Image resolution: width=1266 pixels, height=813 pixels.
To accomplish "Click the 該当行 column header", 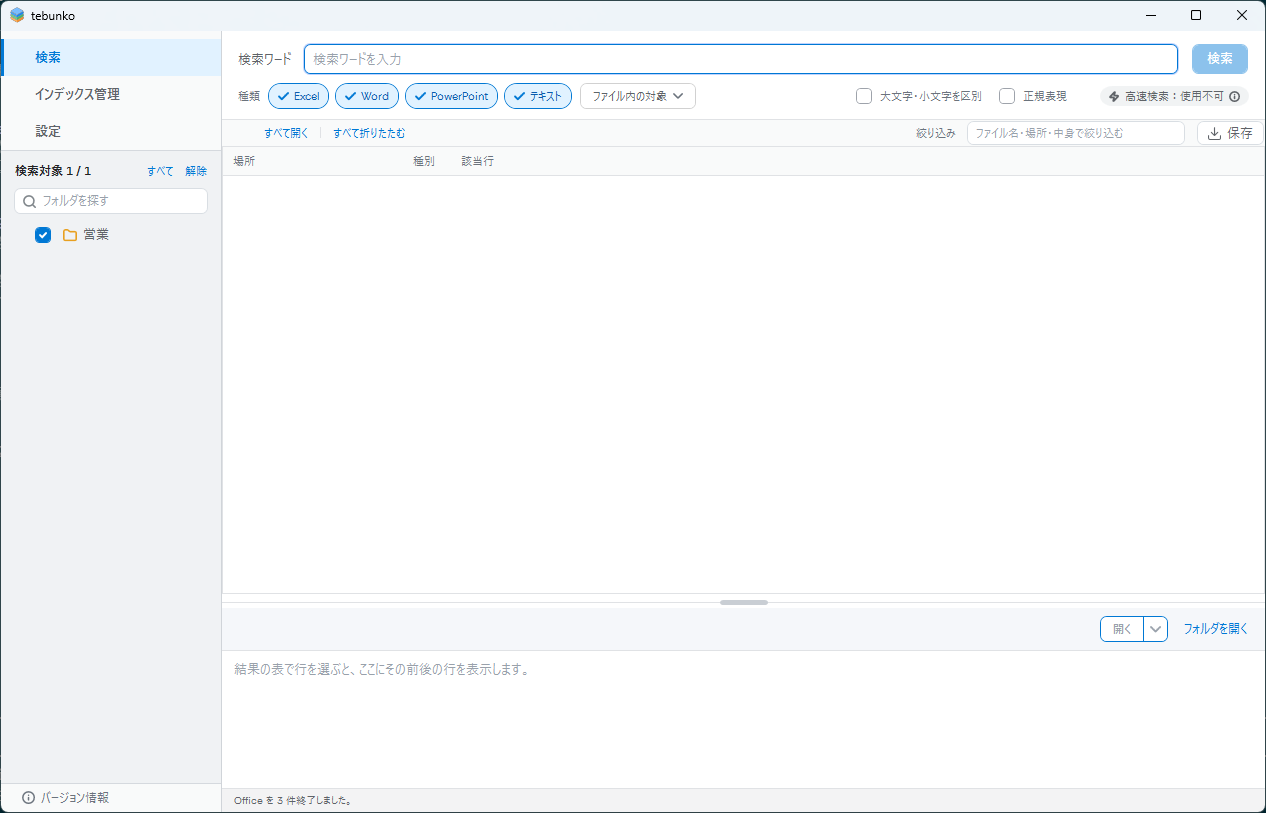I will (x=477, y=161).
